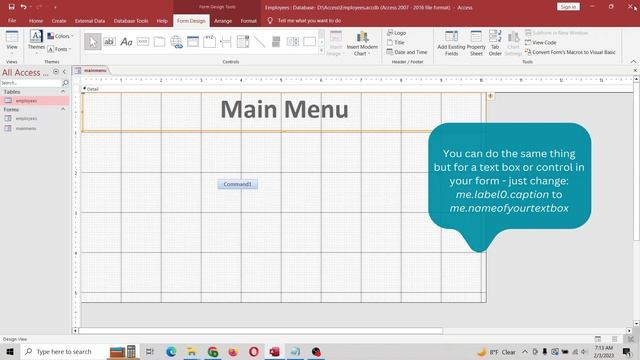Collapse the Tables group in navigation pane
Viewport: 640px width, 360px height.
tap(63, 92)
